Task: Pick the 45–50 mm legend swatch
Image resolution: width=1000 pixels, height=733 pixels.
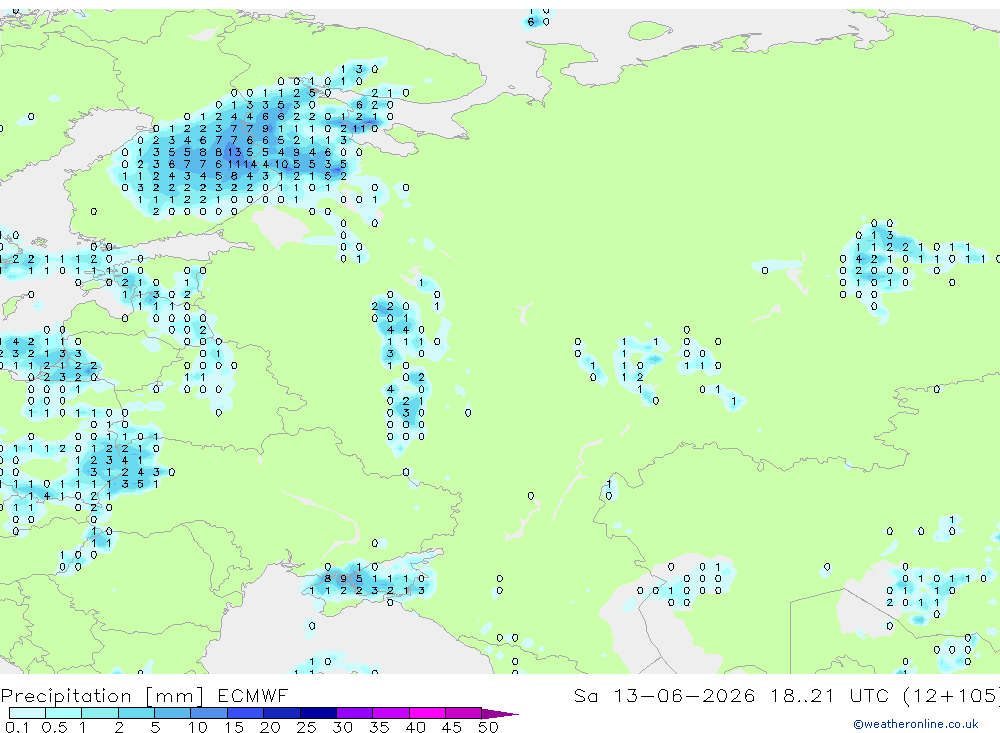Action: (x=463, y=713)
